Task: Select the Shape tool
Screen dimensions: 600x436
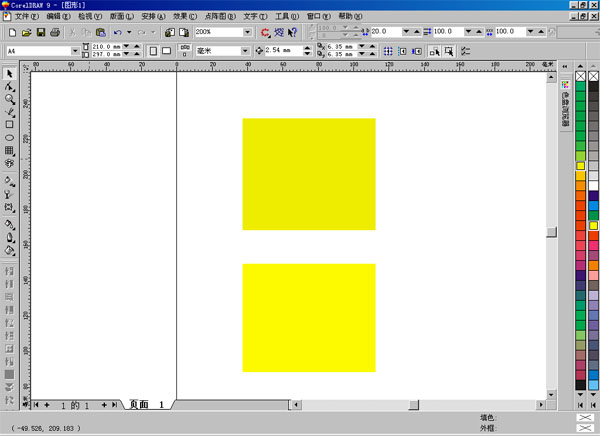Action: 10,87
